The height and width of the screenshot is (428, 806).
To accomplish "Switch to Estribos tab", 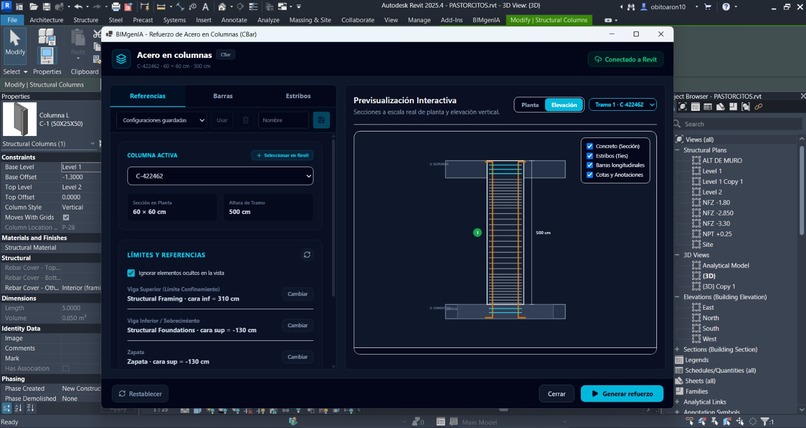I will 298,96.
